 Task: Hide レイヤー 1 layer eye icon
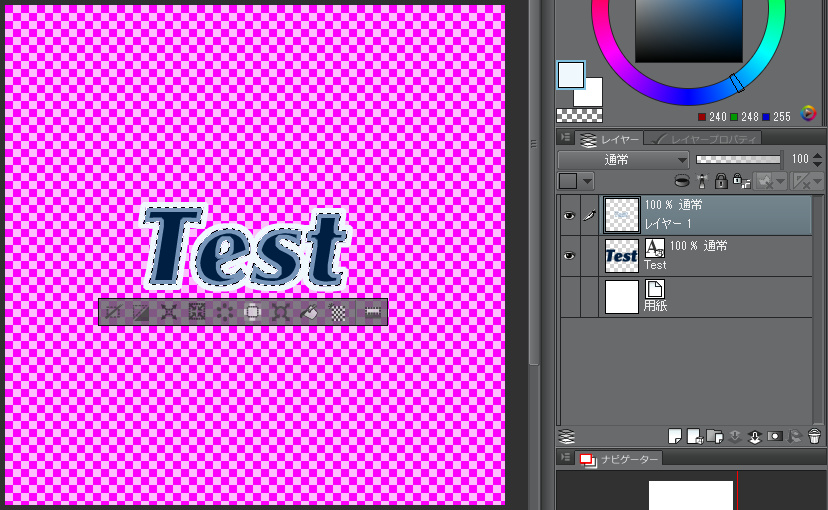569,215
